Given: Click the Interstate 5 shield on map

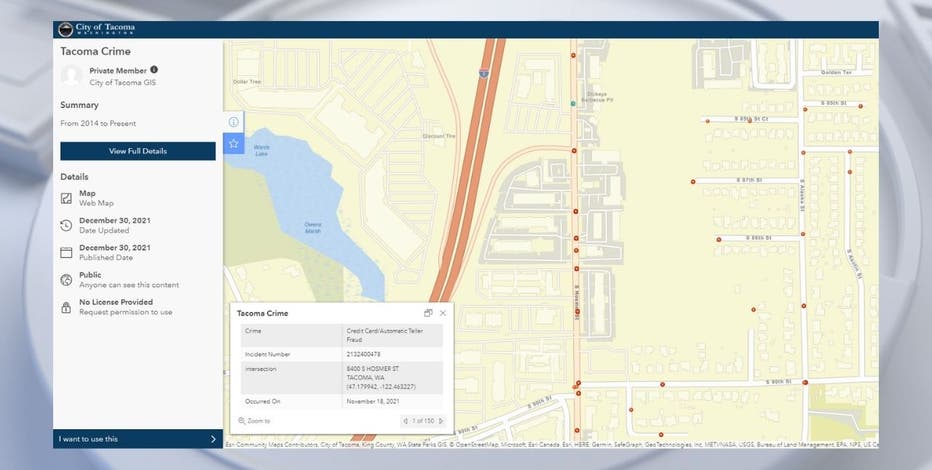Looking at the screenshot, I should 483,72.
